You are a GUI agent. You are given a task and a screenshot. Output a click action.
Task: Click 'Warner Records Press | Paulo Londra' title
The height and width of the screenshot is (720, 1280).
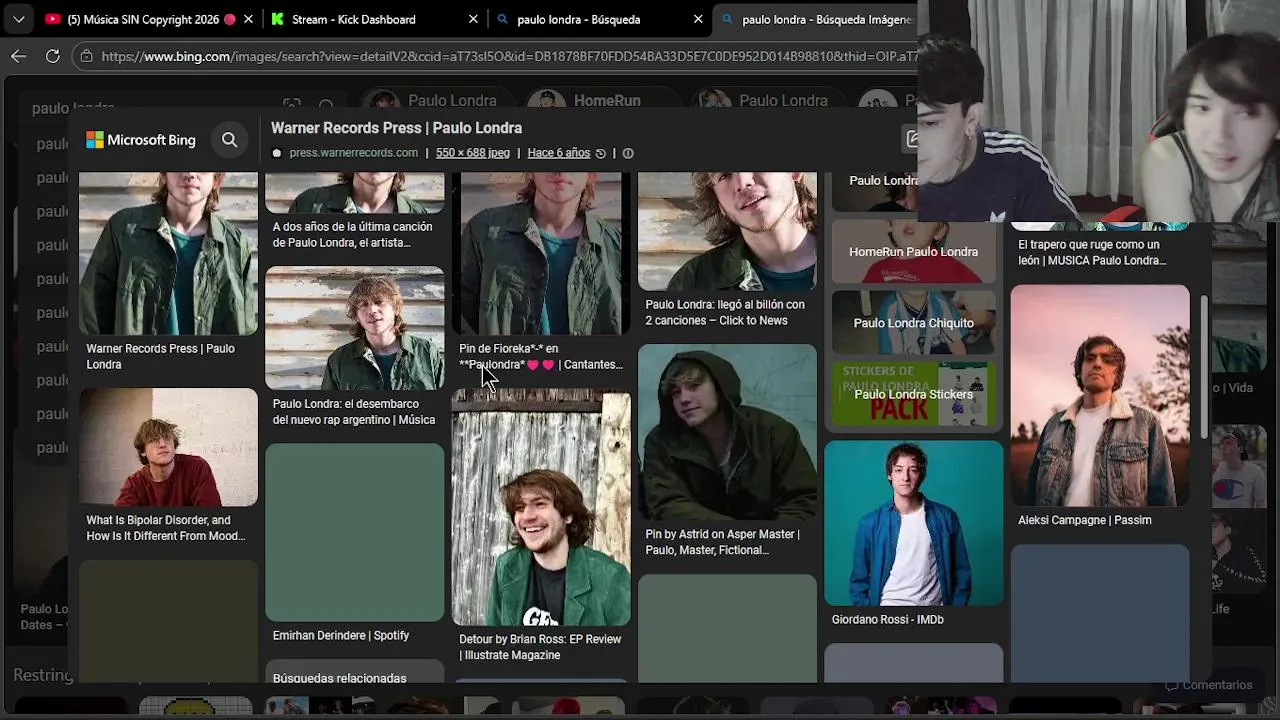tap(396, 128)
